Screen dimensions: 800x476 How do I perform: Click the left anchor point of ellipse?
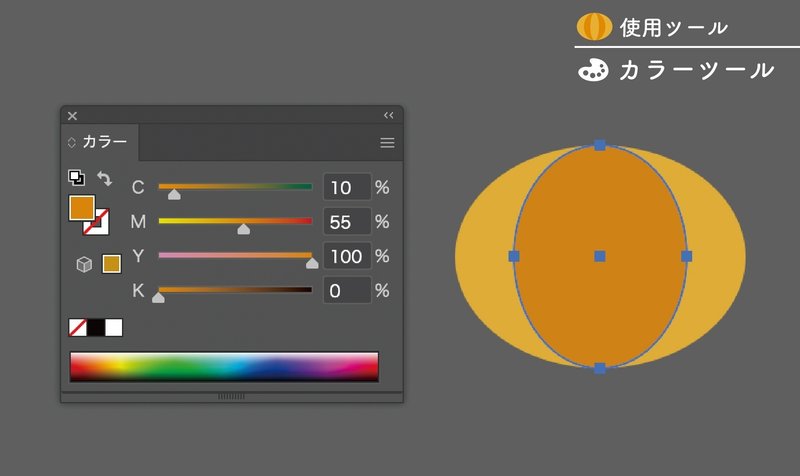coord(514,256)
